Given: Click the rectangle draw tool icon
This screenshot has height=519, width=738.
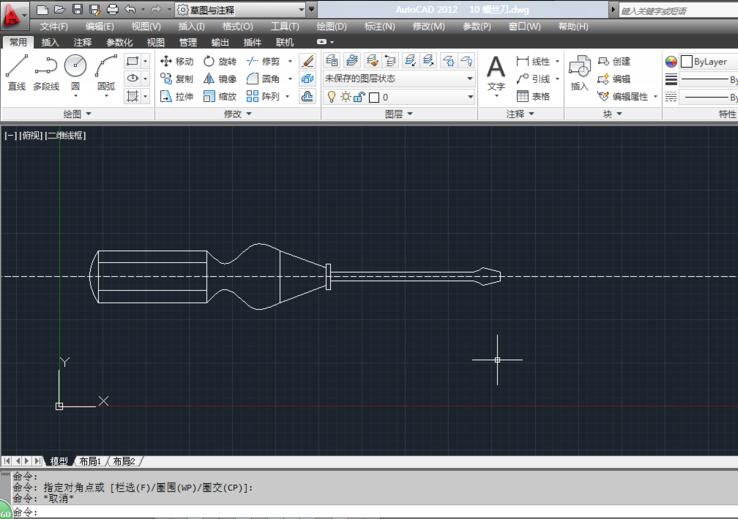Looking at the screenshot, I should (132, 61).
